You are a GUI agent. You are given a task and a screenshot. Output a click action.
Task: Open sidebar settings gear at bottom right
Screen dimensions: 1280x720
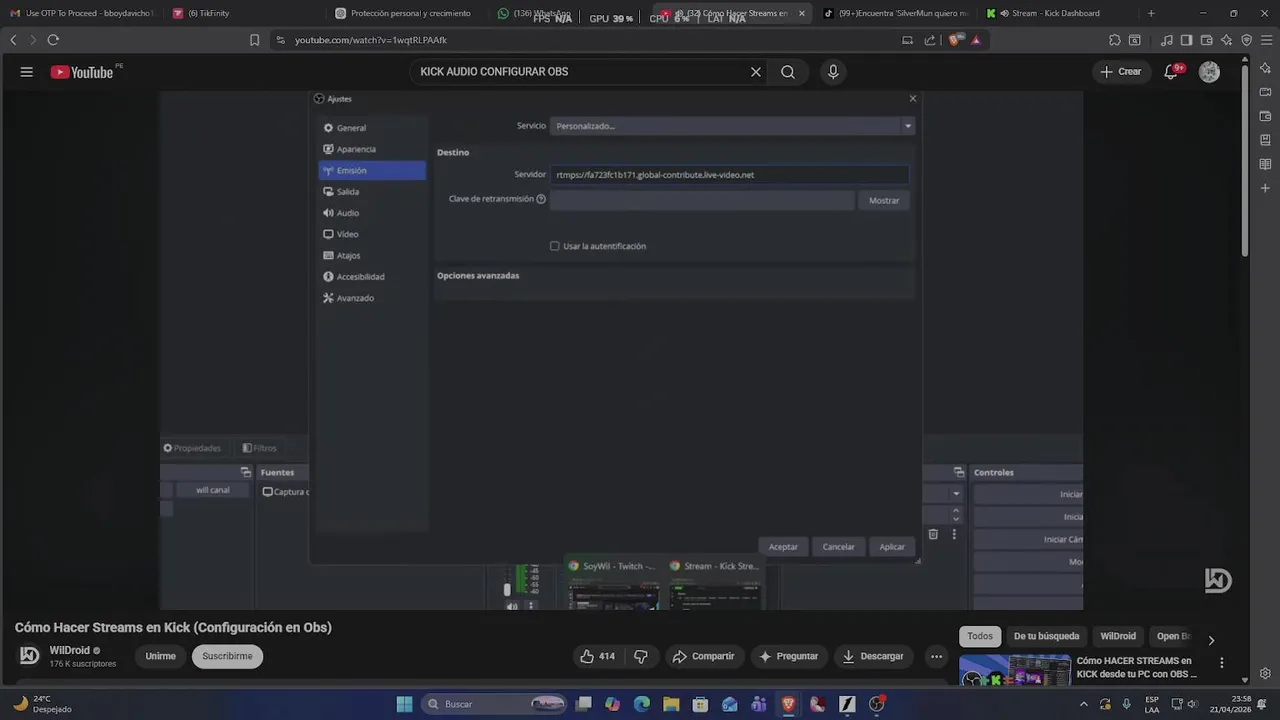pos(1265,673)
